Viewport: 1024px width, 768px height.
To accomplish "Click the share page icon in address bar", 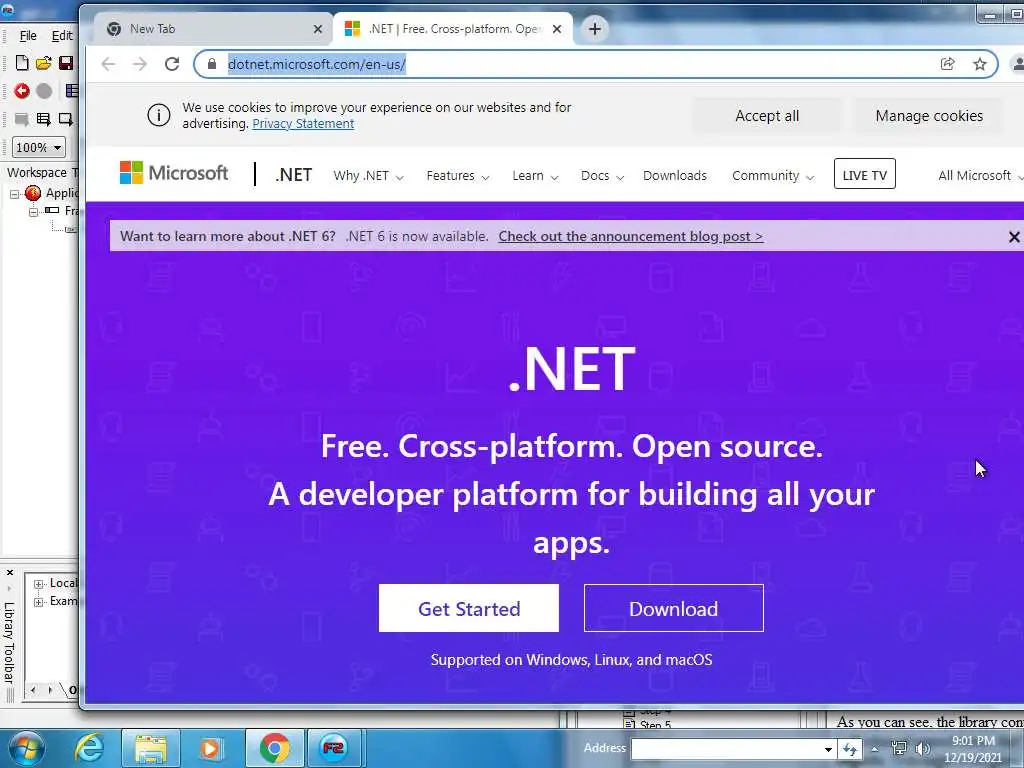I will click(948, 64).
